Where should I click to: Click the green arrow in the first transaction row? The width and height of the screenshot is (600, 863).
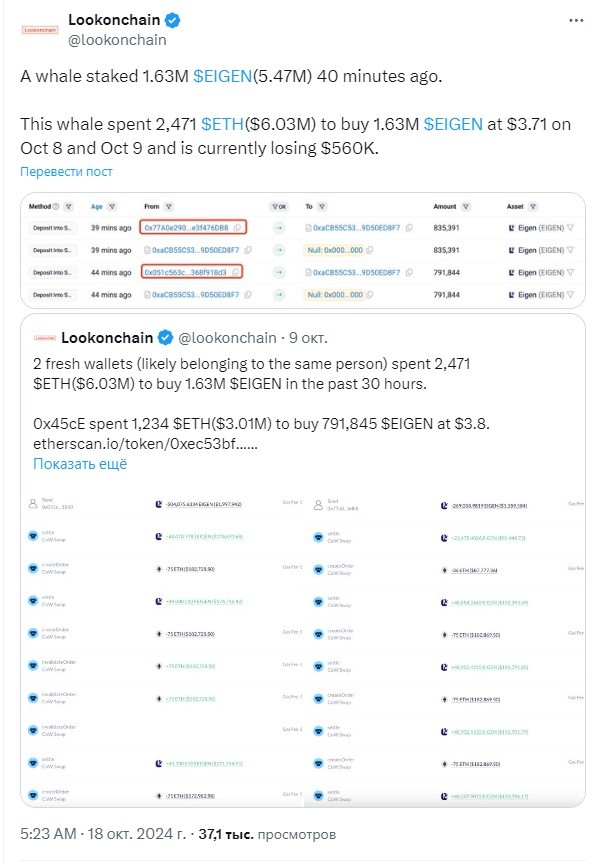(279, 227)
